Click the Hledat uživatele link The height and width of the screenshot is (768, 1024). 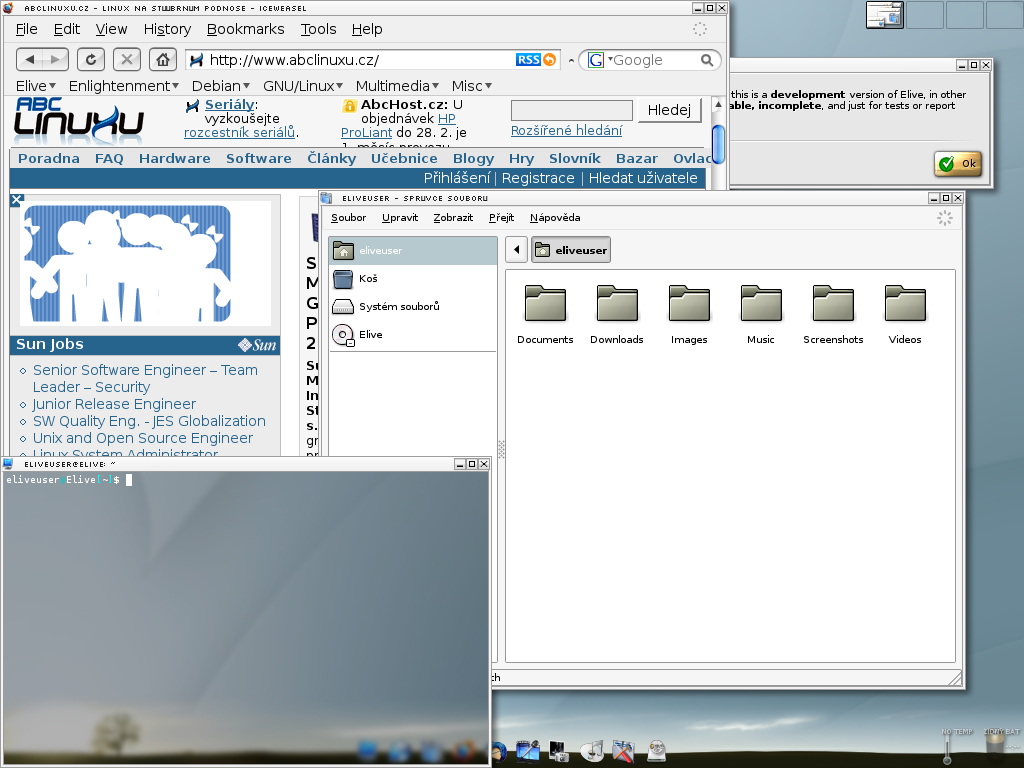643,178
